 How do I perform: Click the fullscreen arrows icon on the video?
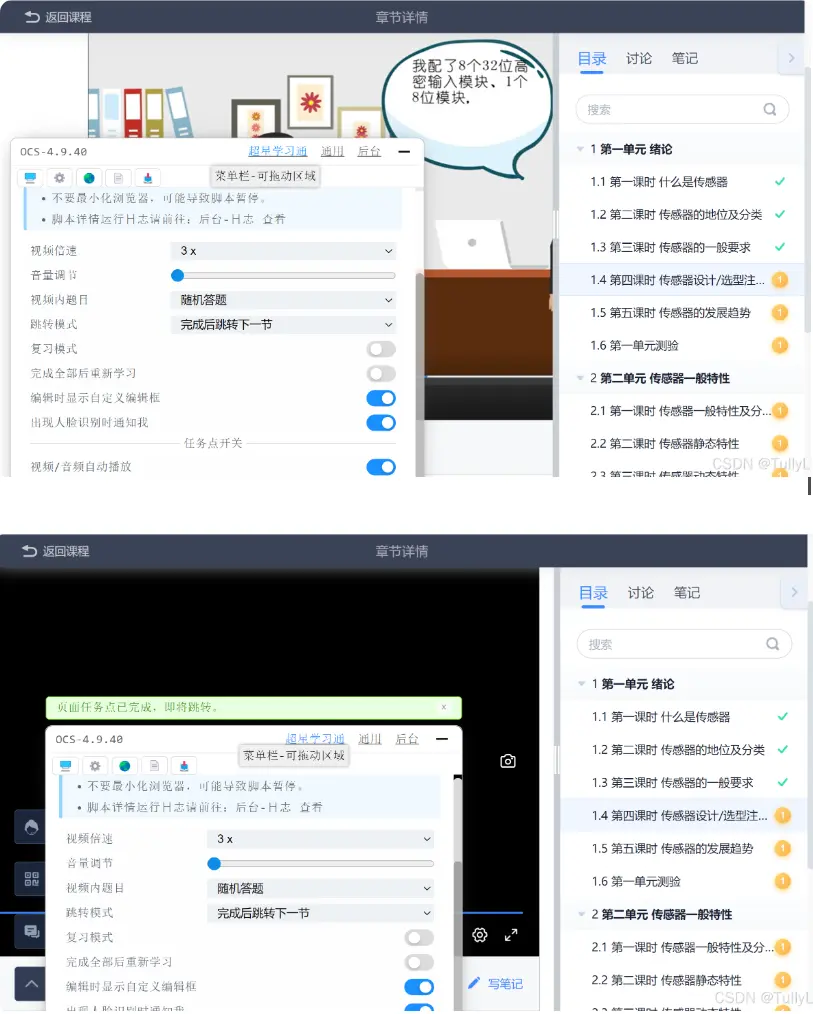pos(511,934)
